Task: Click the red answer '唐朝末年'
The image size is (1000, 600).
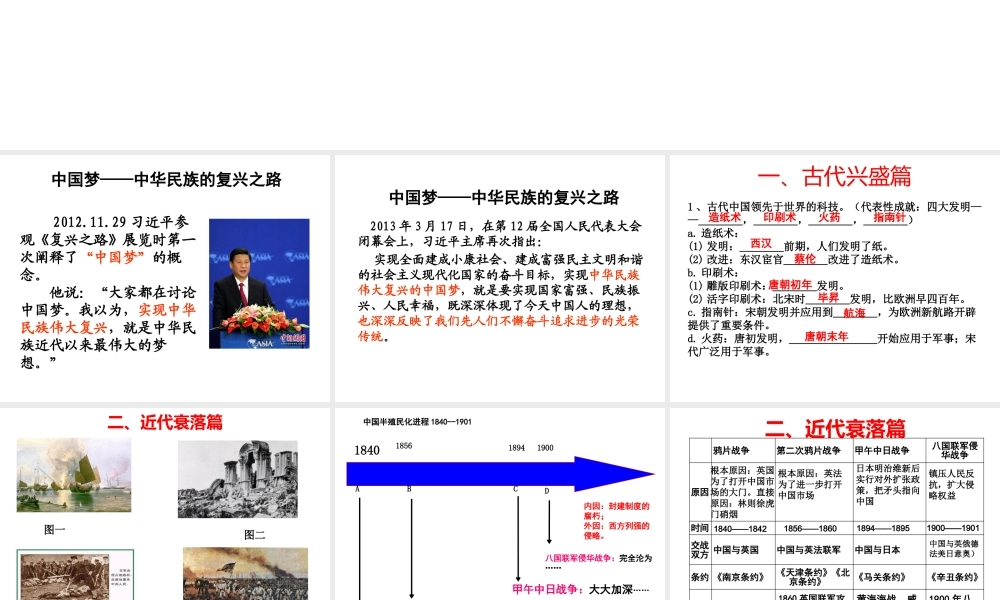Action: tap(826, 336)
